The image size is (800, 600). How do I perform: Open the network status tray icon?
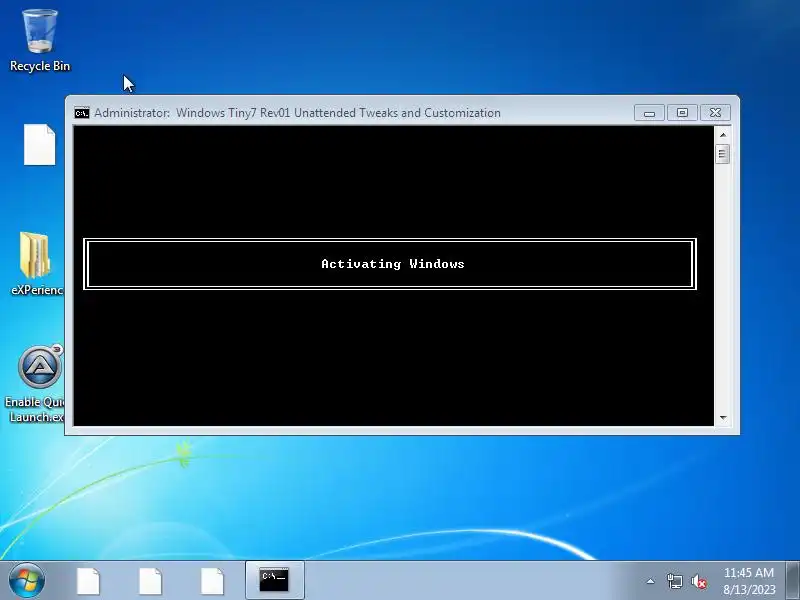click(674, 581)
